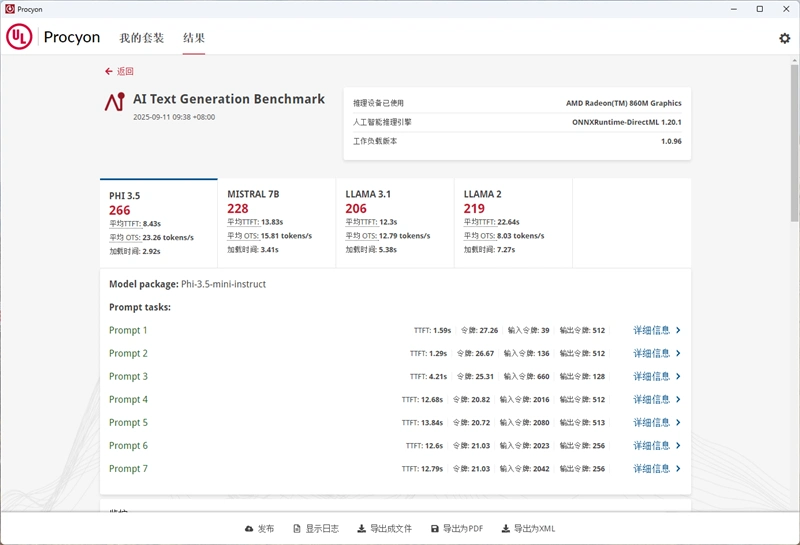Select the LLAMA 2 results tab

click(513, 223)
